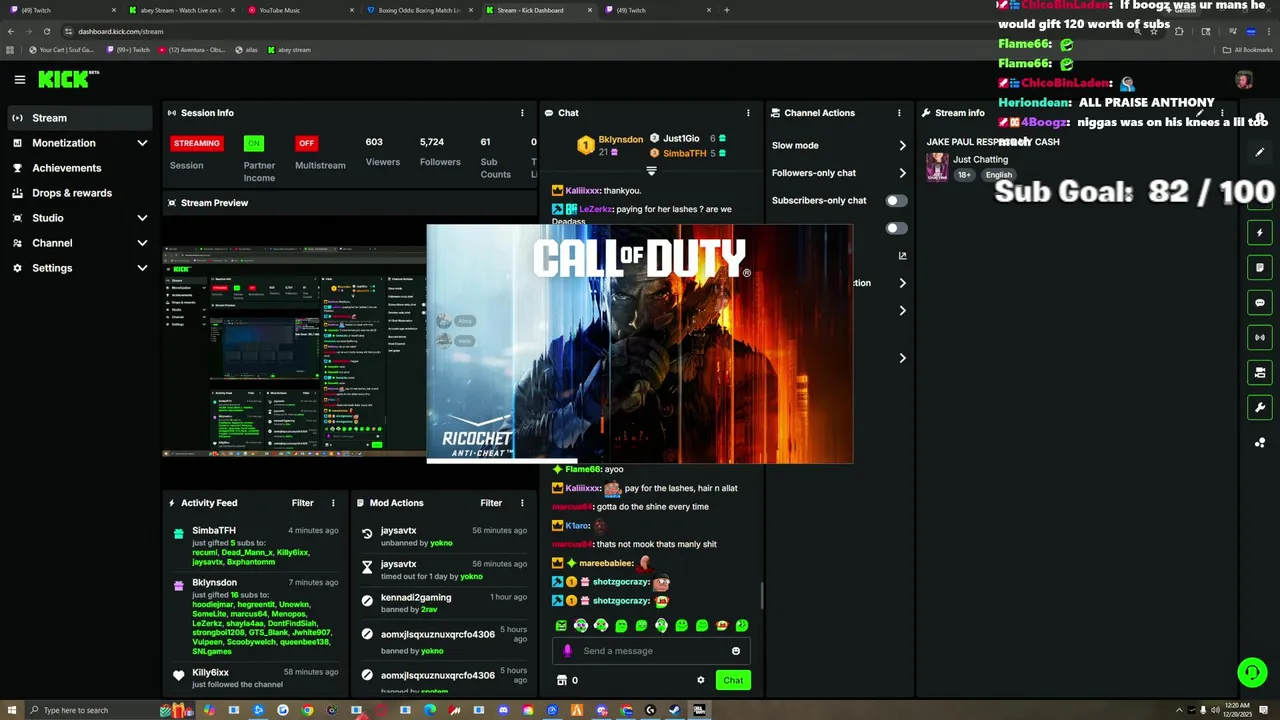
Task: Select Stream in the sidebar
Action: 80,118
